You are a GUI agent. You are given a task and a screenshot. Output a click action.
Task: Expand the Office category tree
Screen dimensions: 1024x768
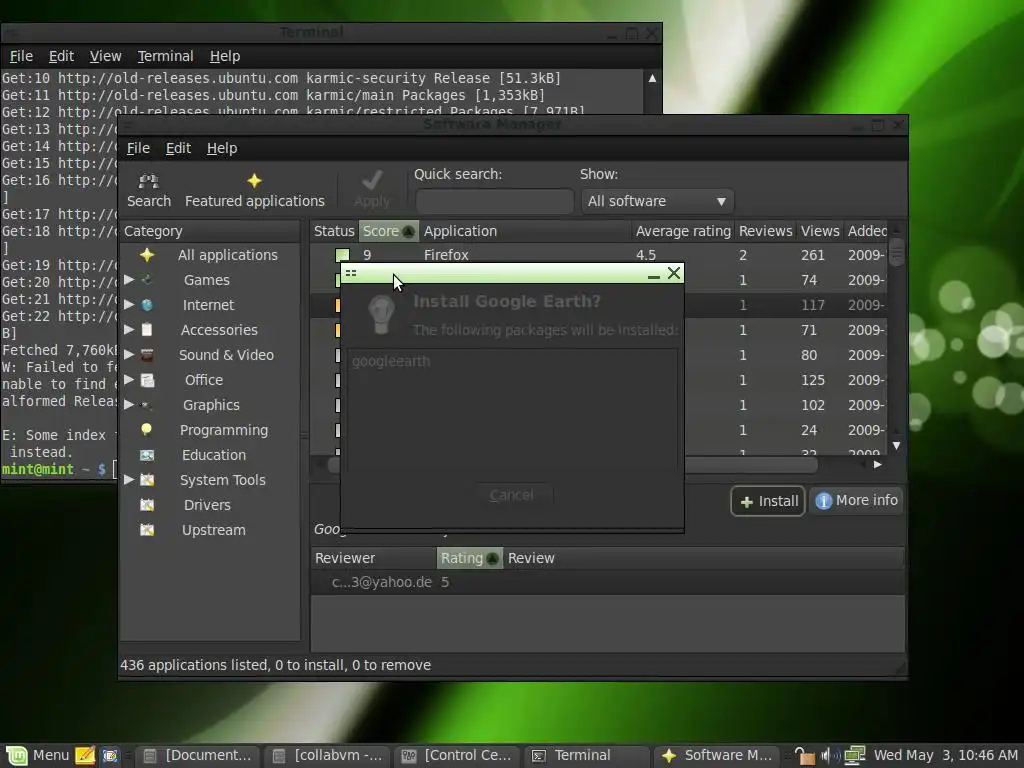[x=129, y=379]
